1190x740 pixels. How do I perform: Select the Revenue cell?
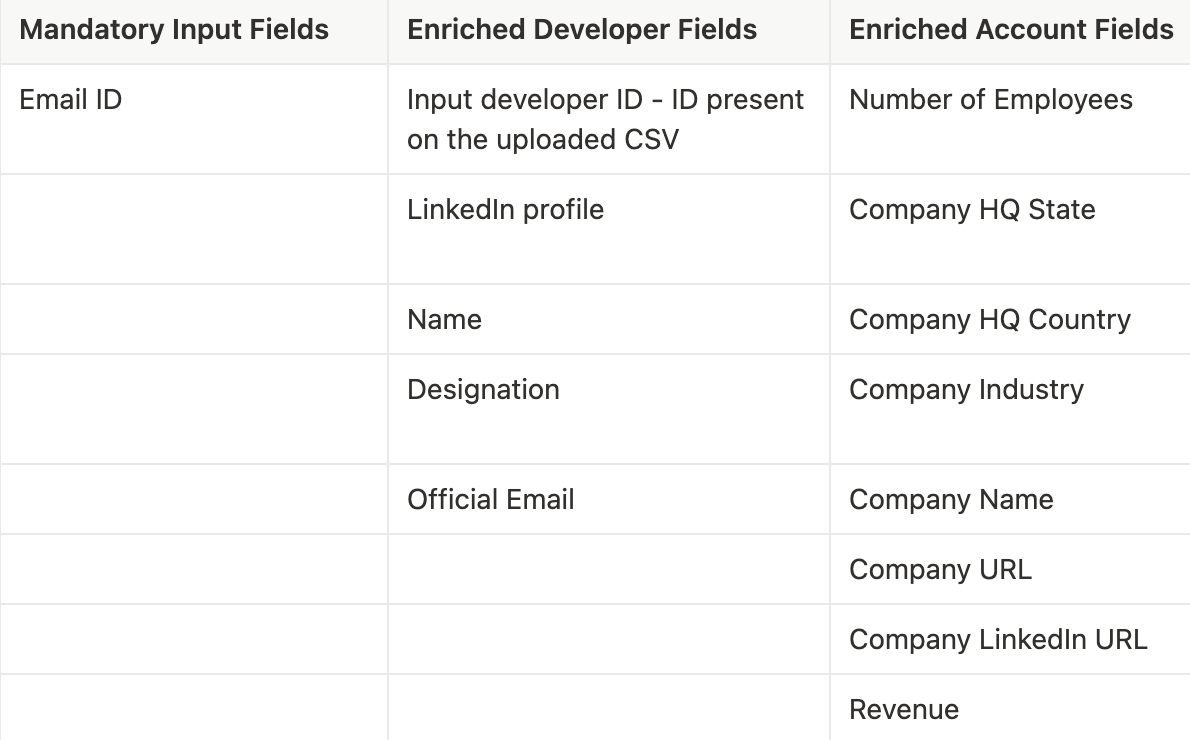[x=904, y=710]
